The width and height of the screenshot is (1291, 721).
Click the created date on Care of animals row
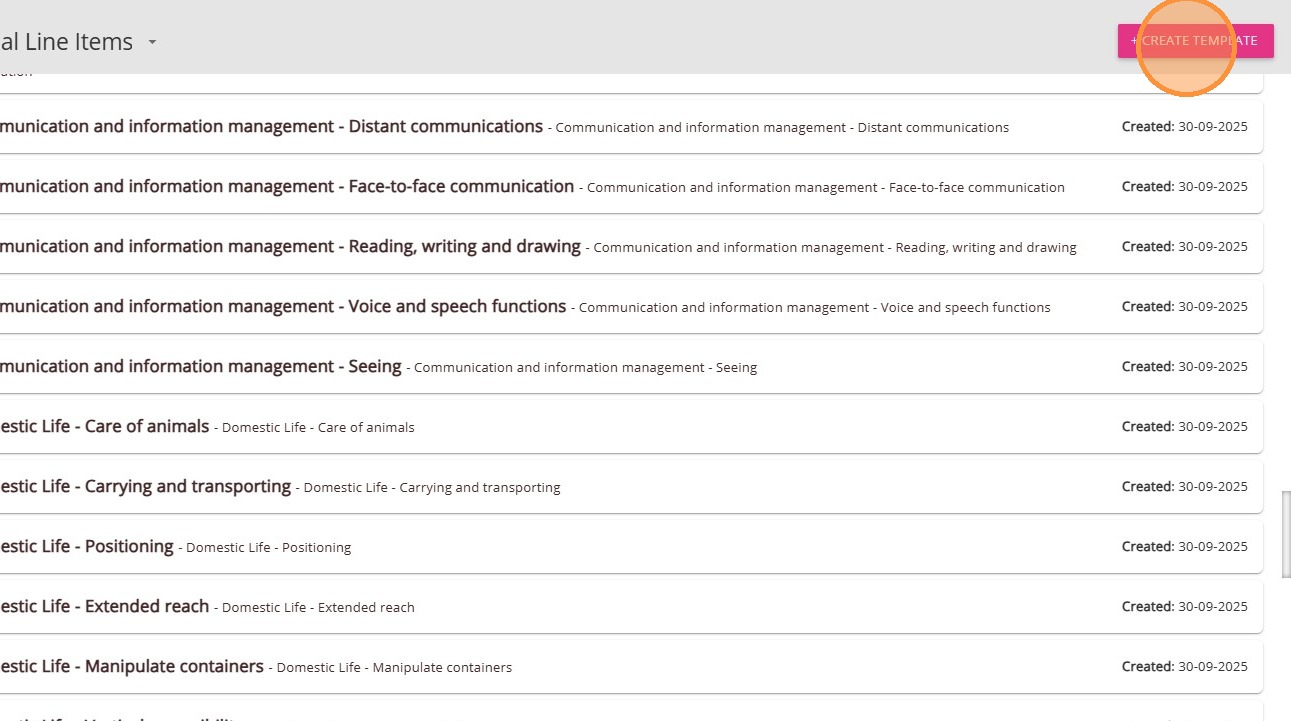(x=1184, y=426)
